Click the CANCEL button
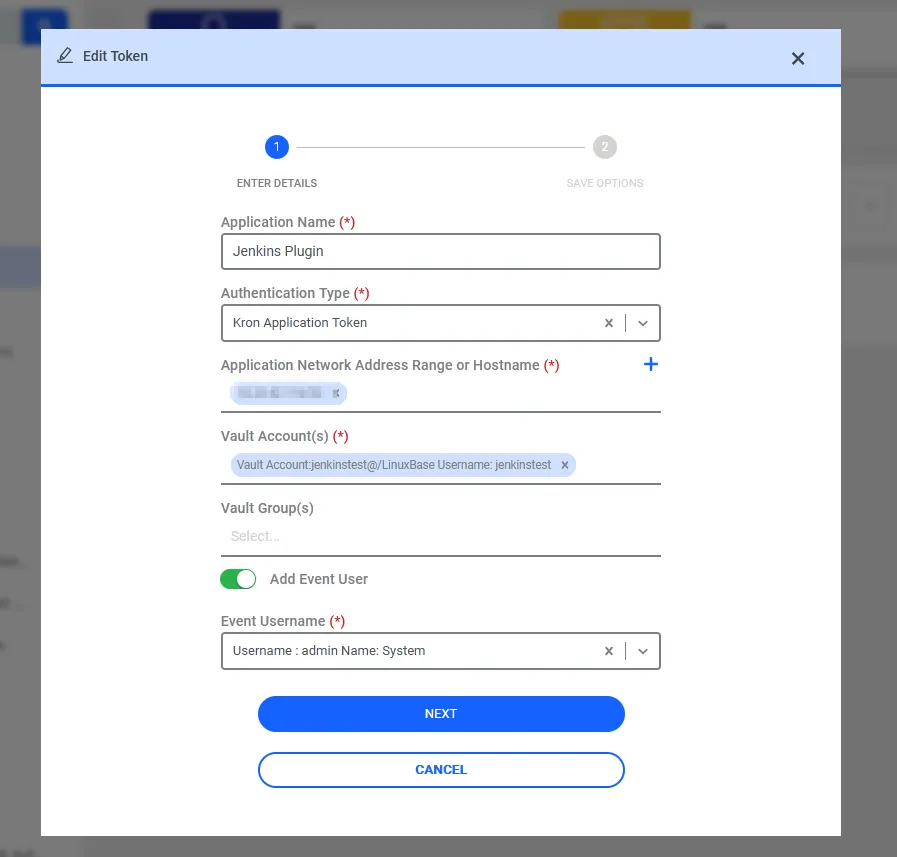897x857 pixels. click(441, 770)
